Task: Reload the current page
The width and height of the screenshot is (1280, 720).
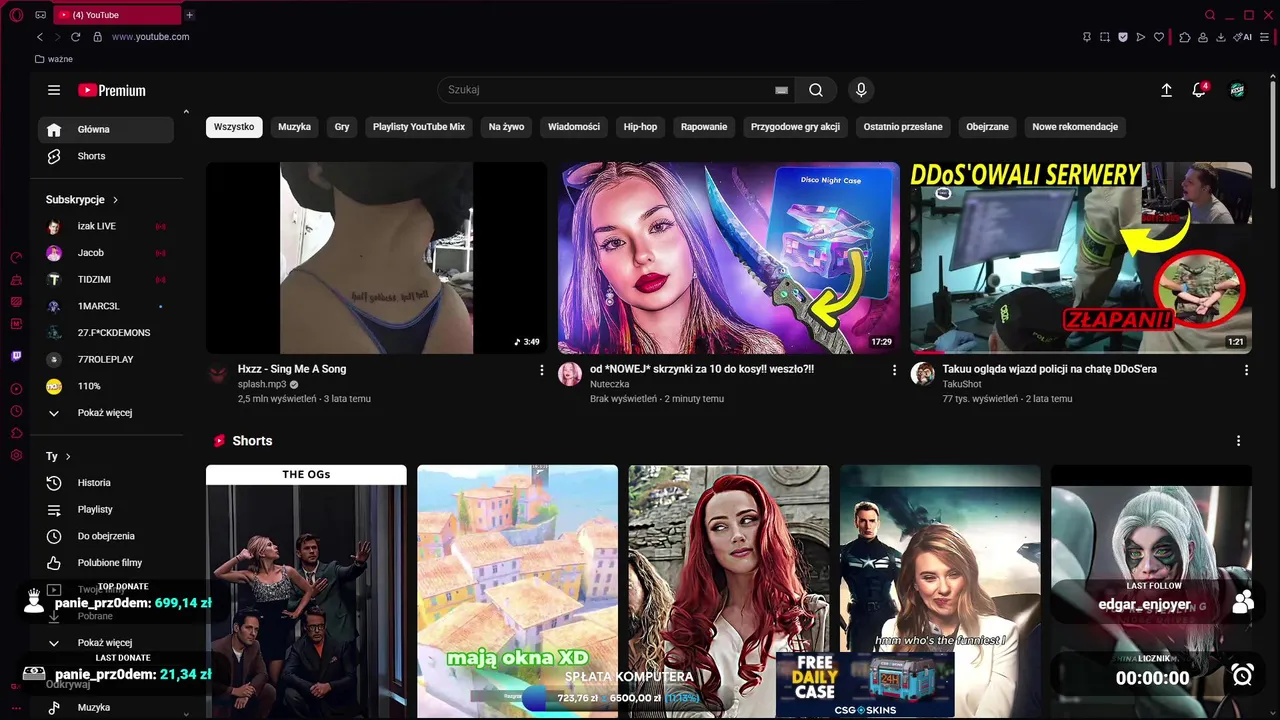Action: click(75, 37)
